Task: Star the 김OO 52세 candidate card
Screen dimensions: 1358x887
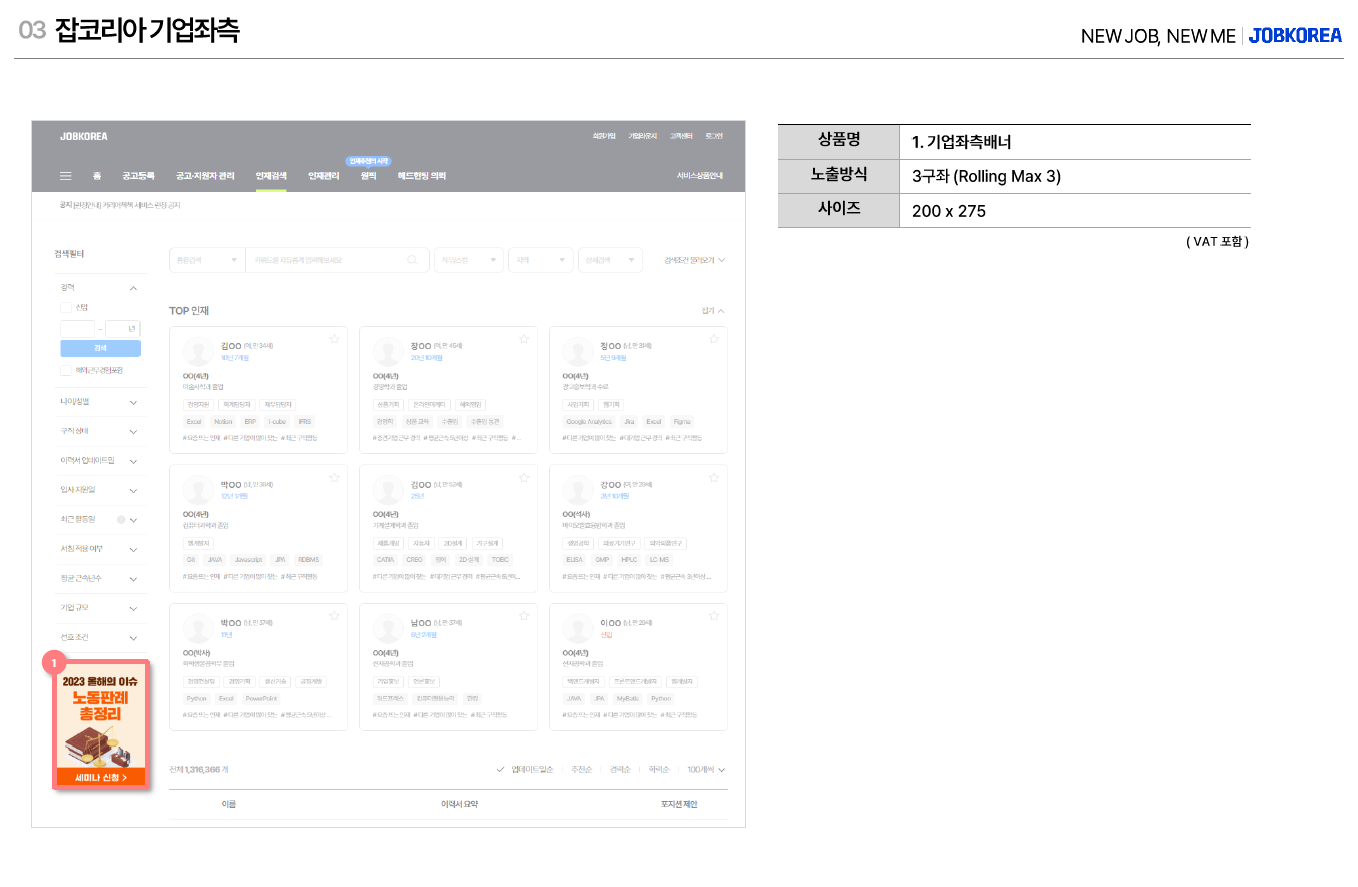Action: (x=524, y=477)
